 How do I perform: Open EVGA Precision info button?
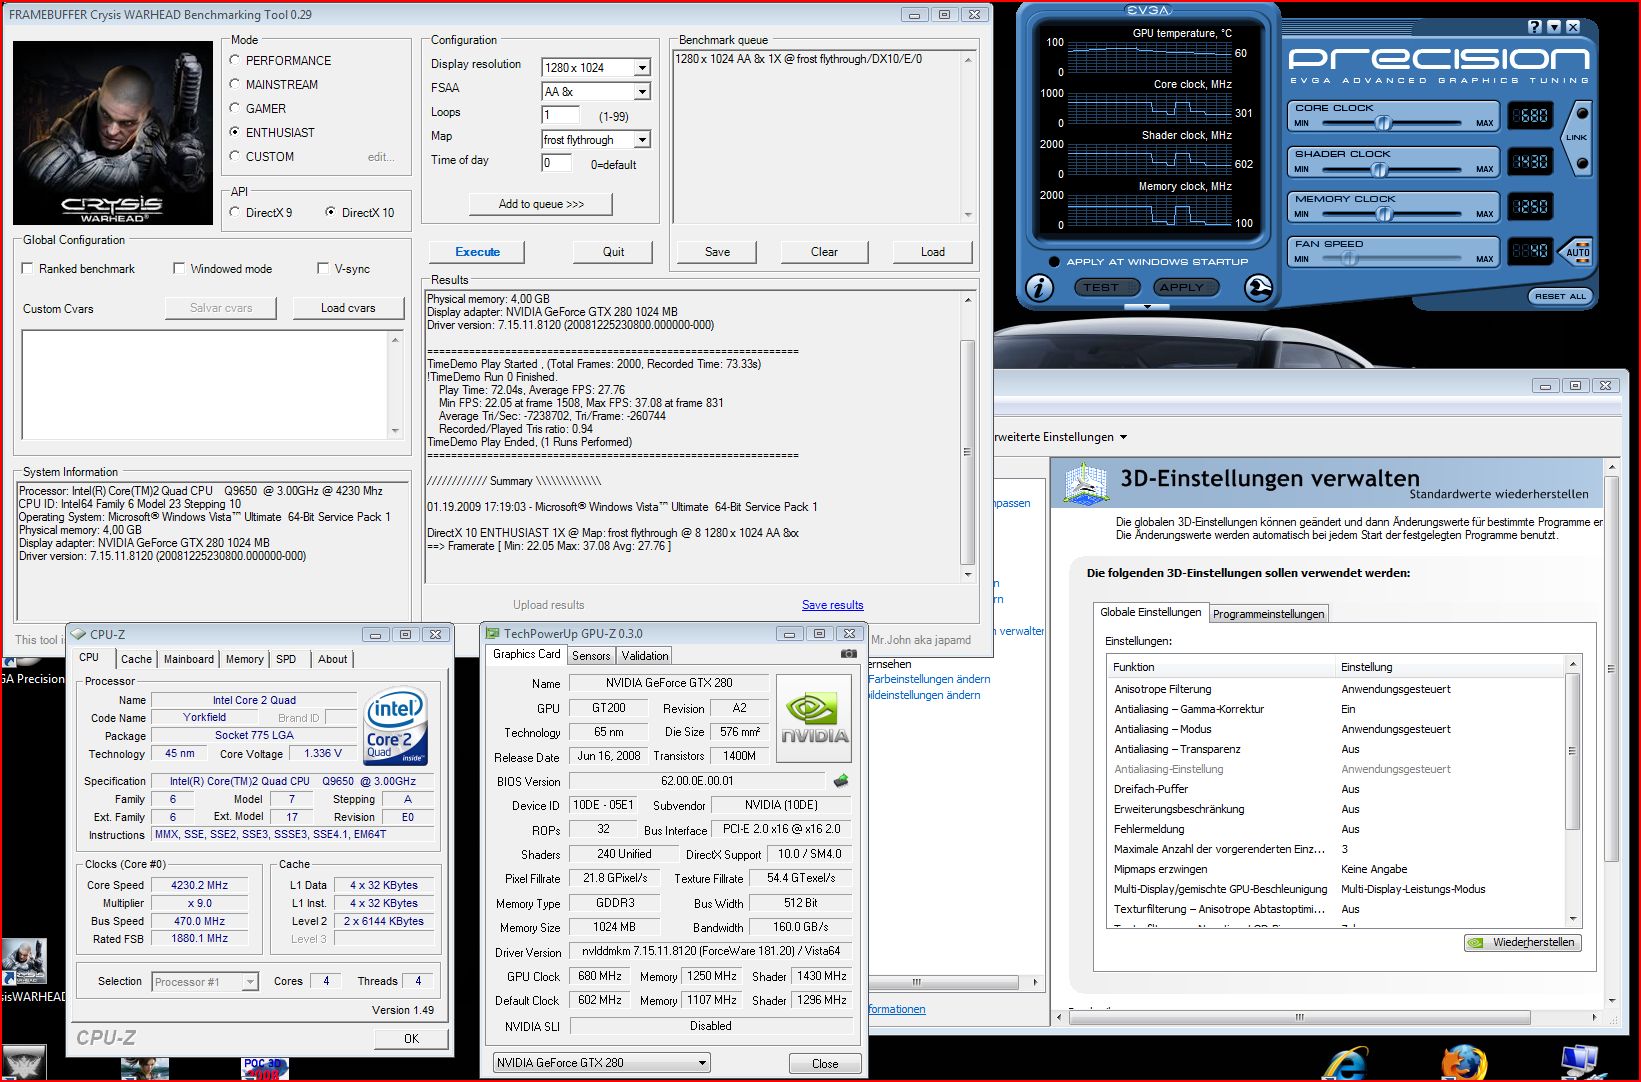point(1040,289)
